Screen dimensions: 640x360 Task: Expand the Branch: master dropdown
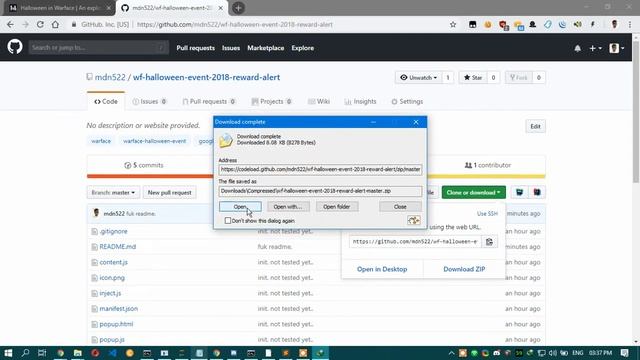point(113,192)
